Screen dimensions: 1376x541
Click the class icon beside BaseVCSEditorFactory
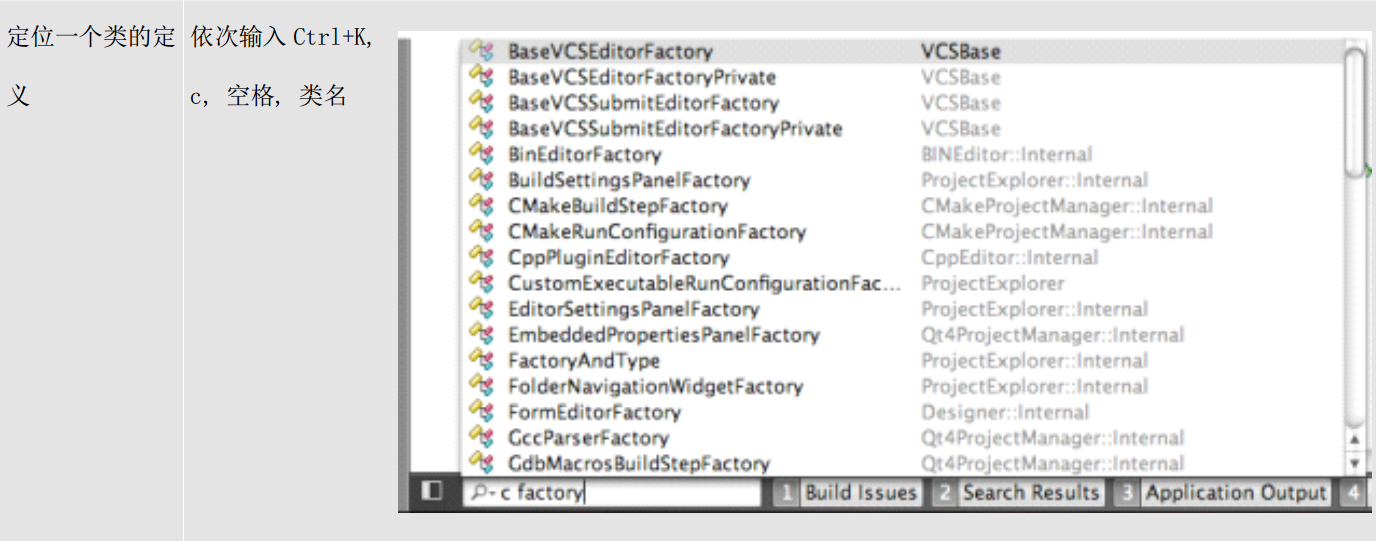(x=482, y=51)
